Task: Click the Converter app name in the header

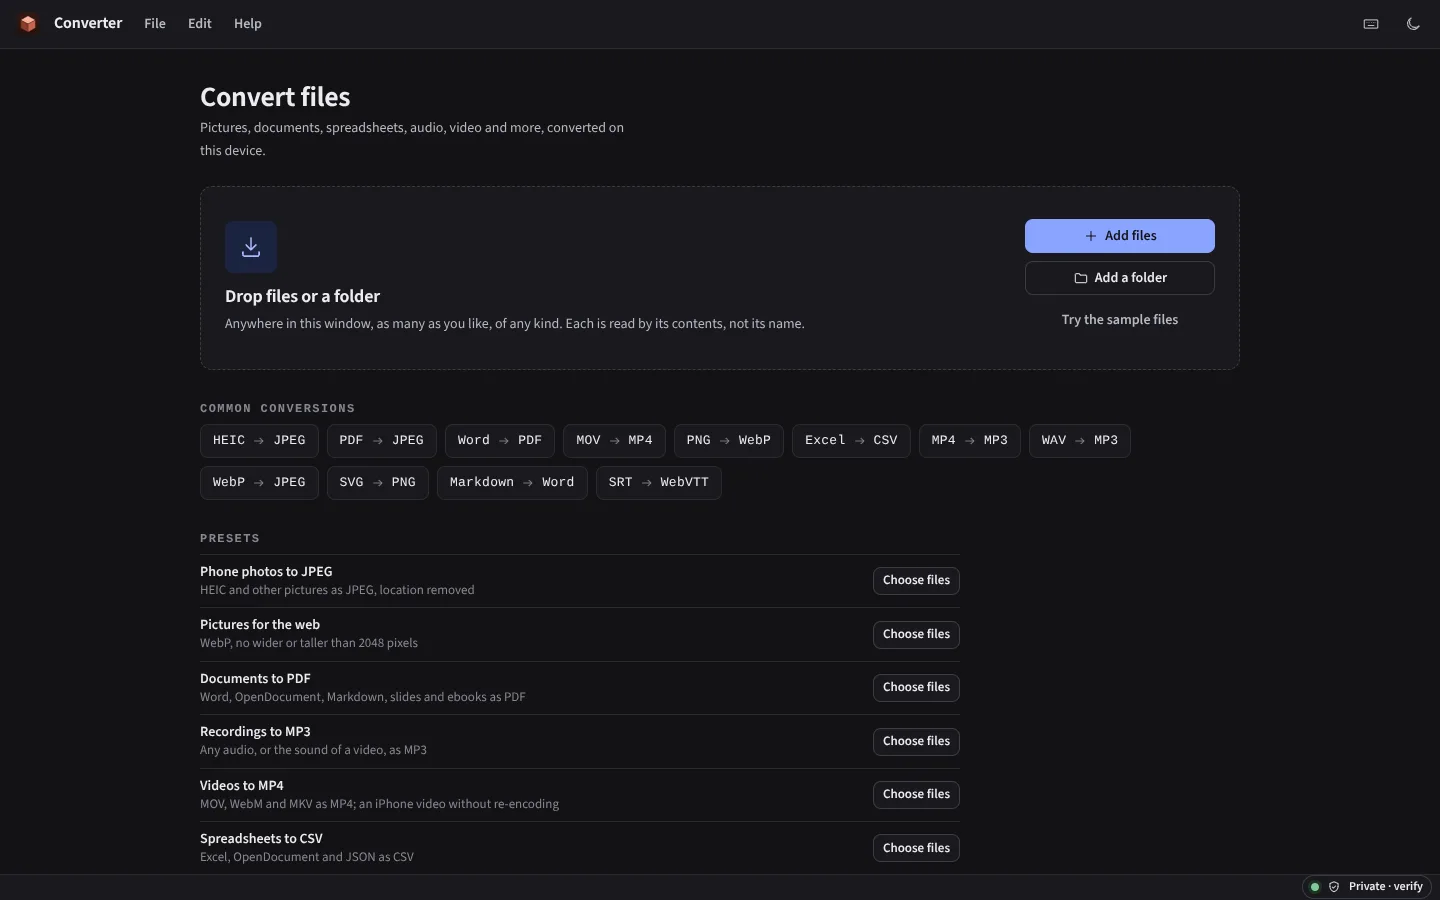Action: click(x=88, y=23)
